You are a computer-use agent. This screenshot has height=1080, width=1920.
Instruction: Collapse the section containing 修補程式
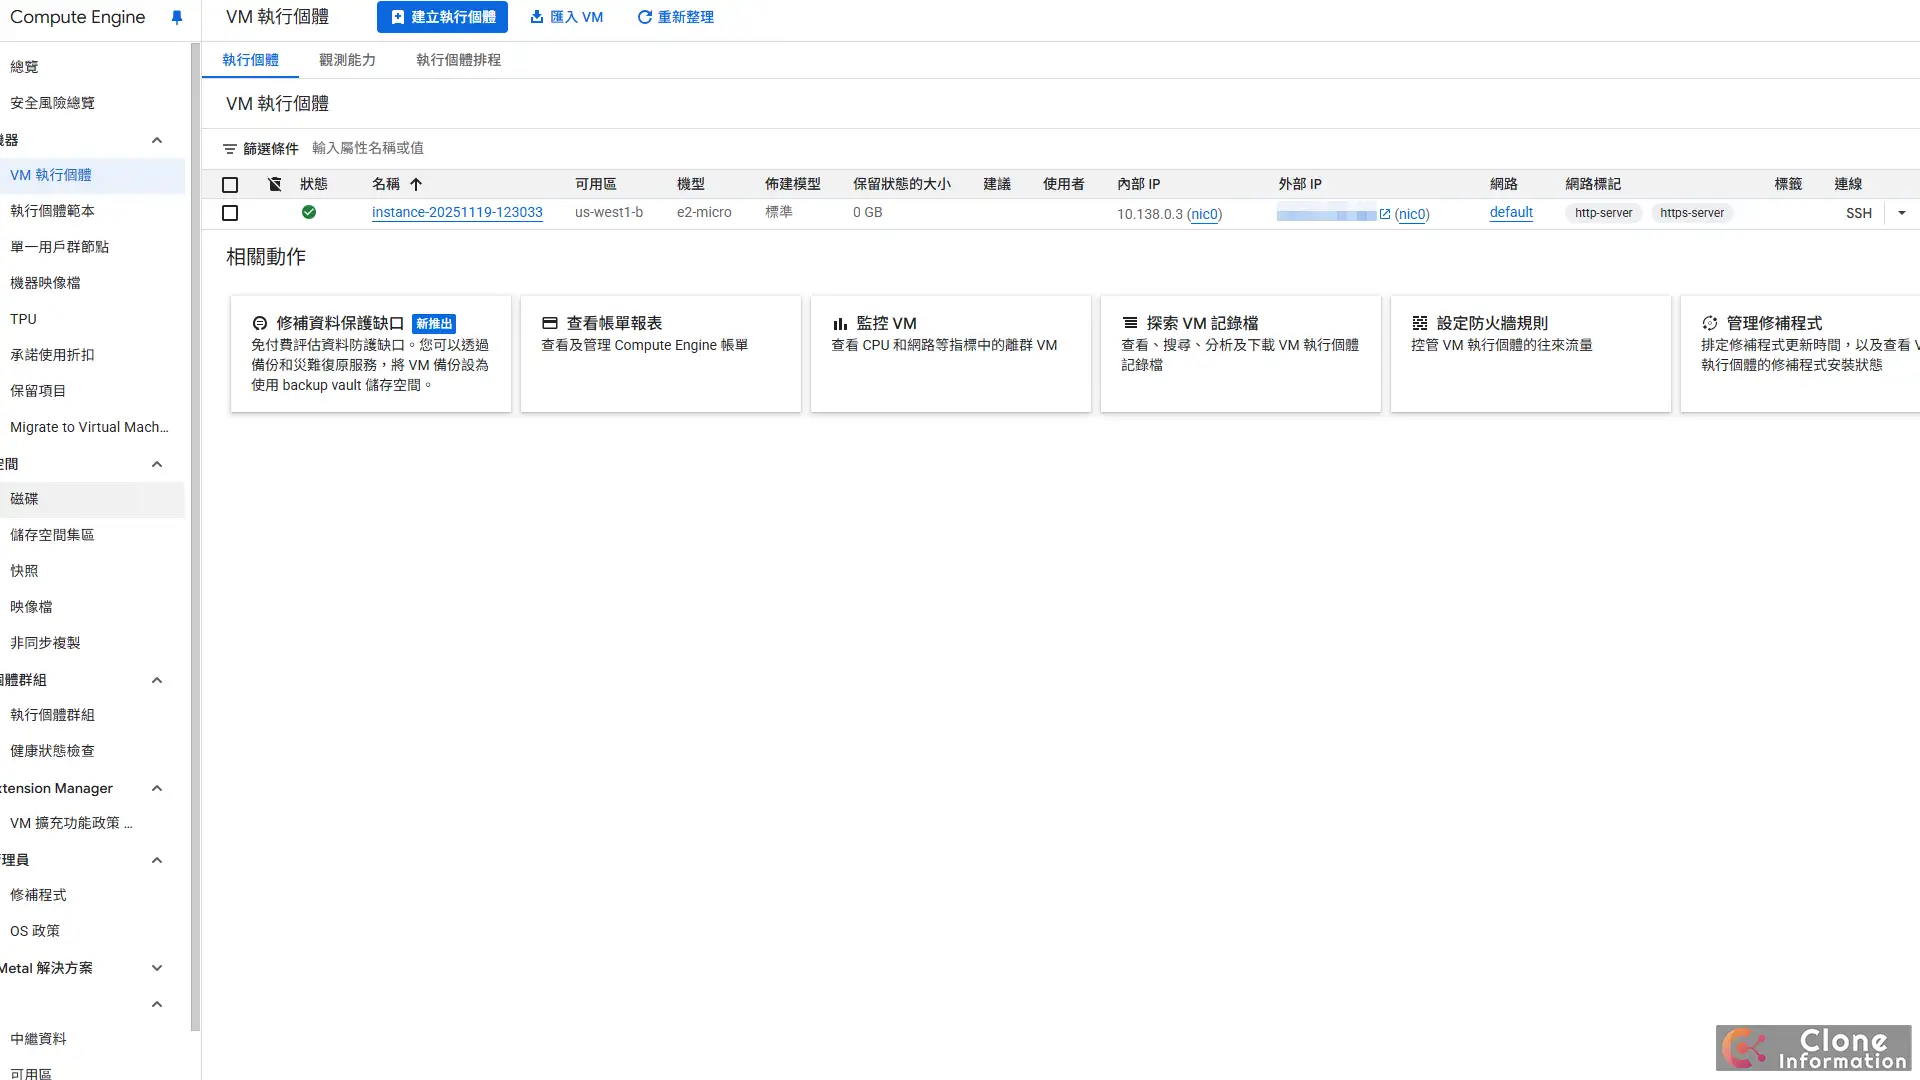(x=157, y=860)
